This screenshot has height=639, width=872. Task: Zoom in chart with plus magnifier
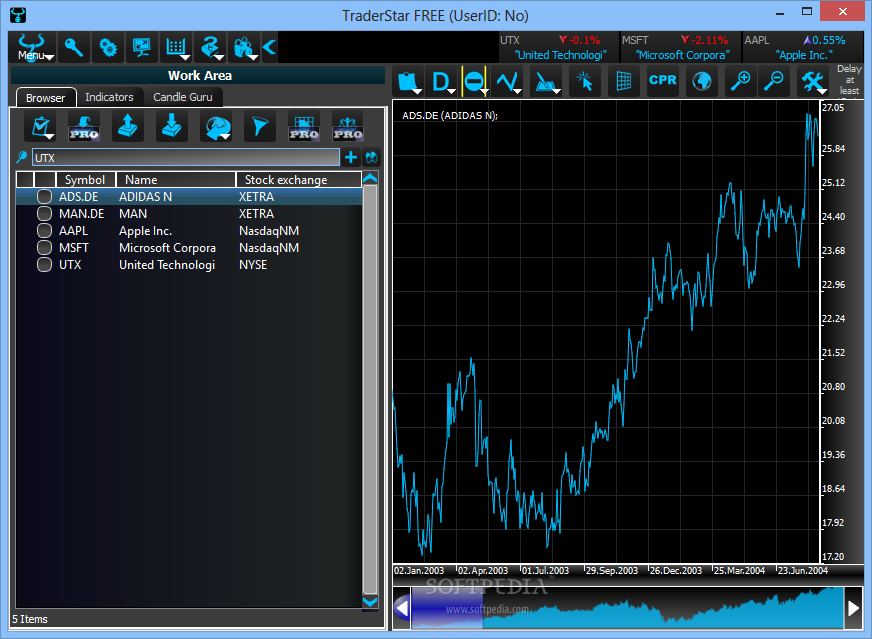[x=740, y=82]
